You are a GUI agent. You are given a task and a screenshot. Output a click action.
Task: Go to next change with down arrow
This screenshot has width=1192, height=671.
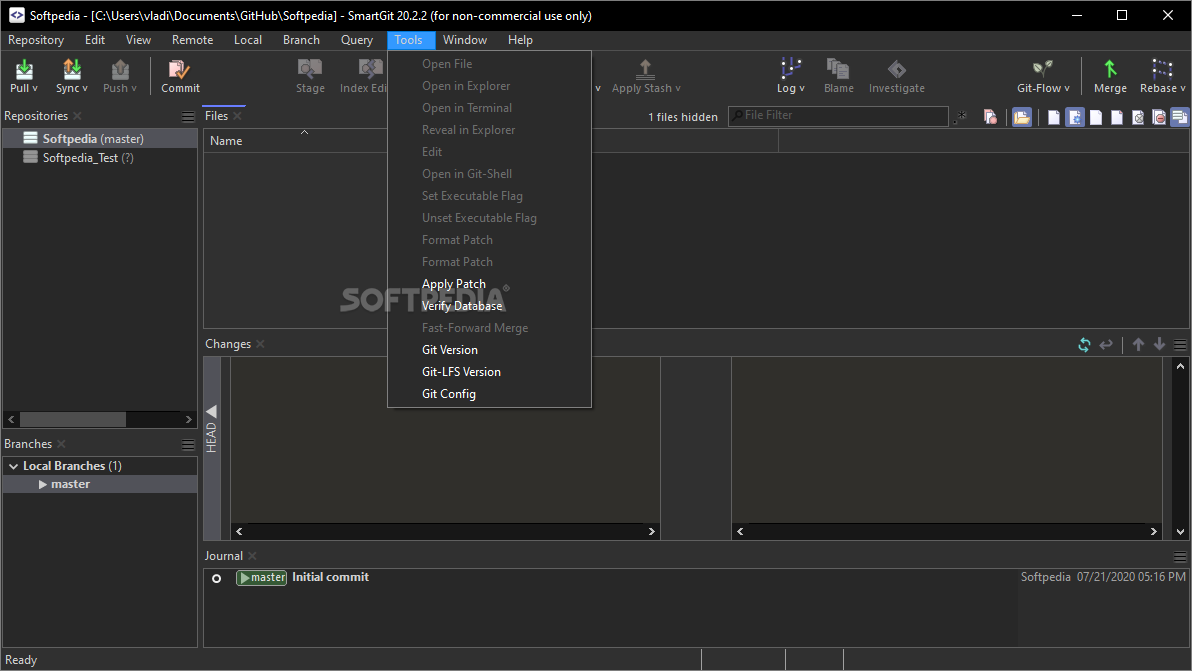[1159, 344]
